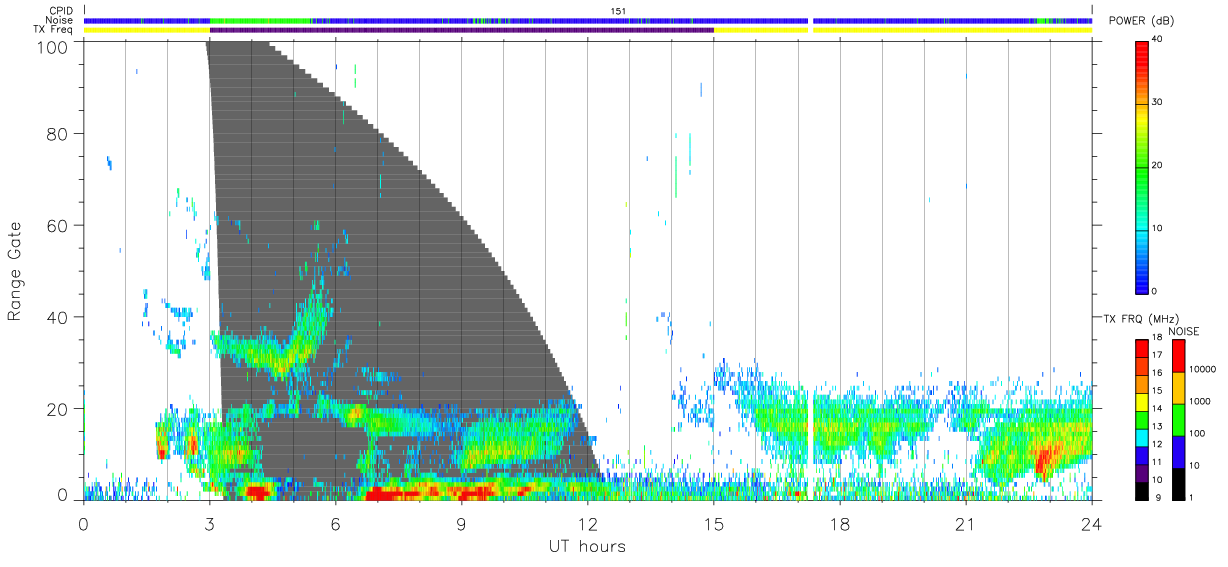Screen dimensions: 1228x567
Task: Click the noise color scale bar
Action: [x=1177, y=419]
